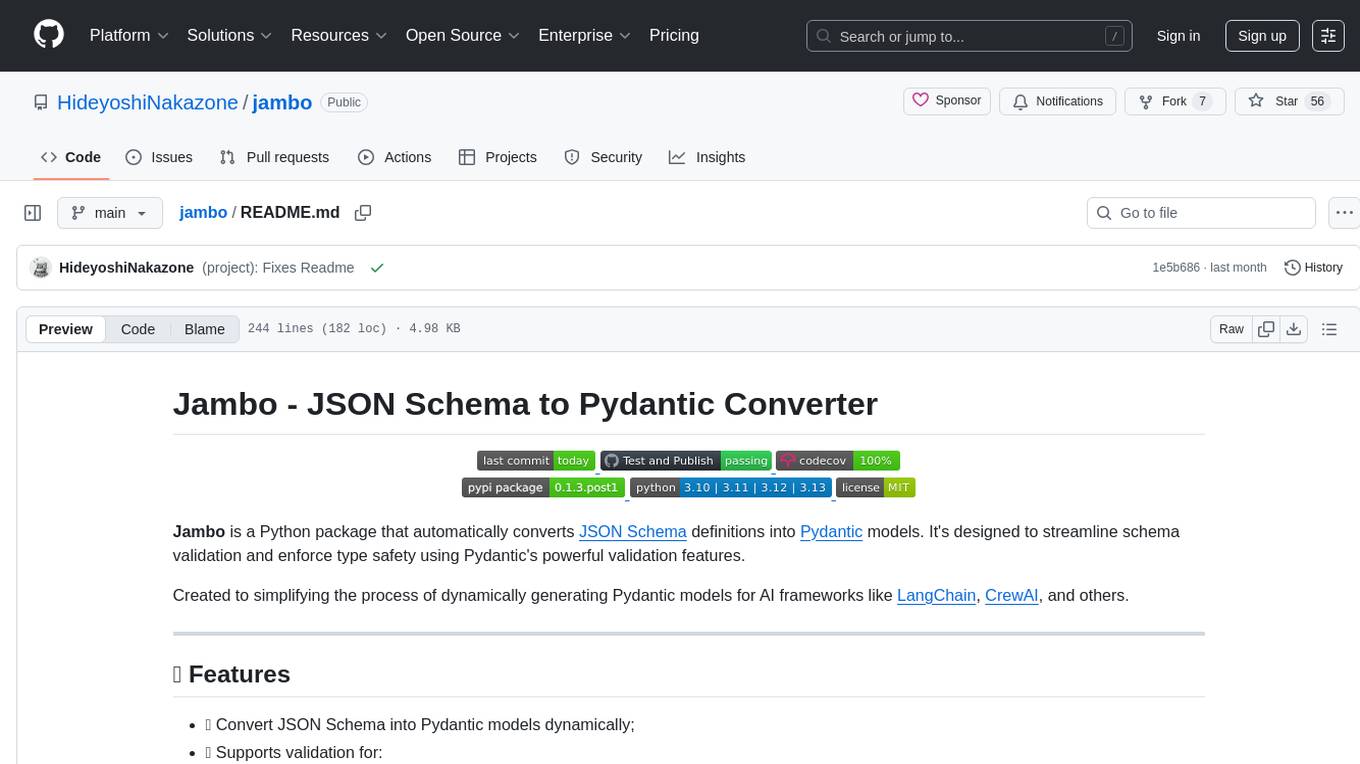
Task: Show commit status check mark details
Action: tap(377, 268)
